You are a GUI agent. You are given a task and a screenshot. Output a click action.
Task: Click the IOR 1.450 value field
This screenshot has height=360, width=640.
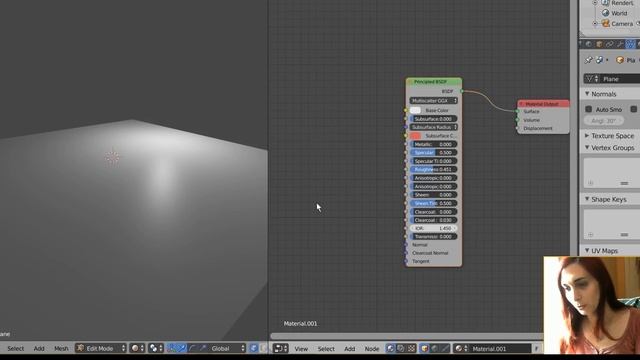[x=433, y=229]
